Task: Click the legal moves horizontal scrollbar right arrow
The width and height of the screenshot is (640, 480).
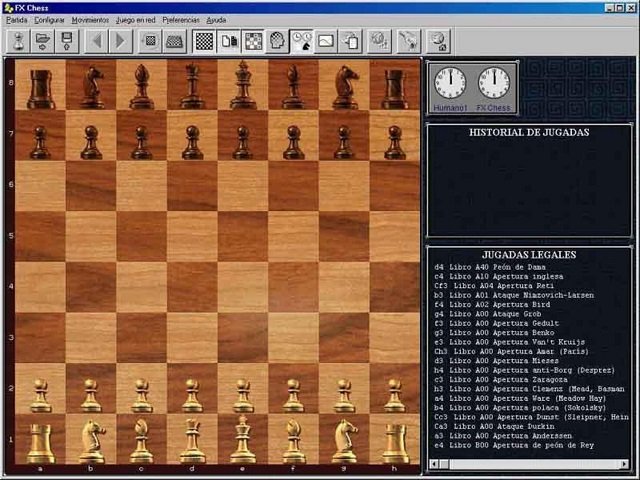Action: coord(624,464)
